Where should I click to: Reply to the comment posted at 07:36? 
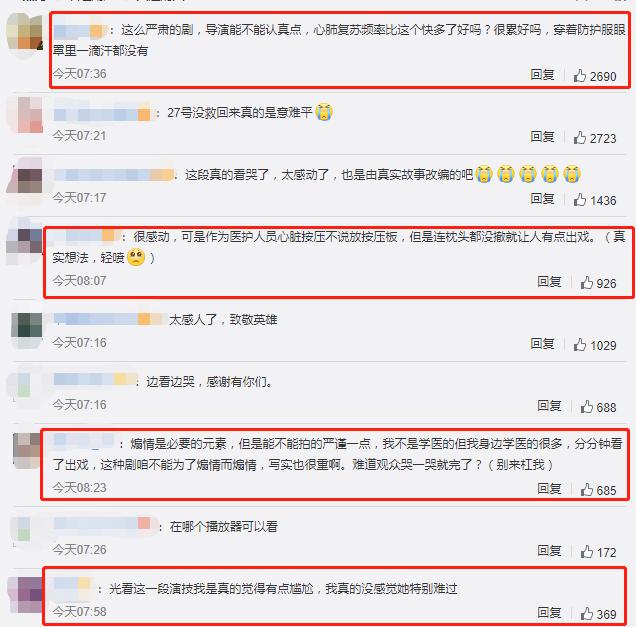coord(542,75)
